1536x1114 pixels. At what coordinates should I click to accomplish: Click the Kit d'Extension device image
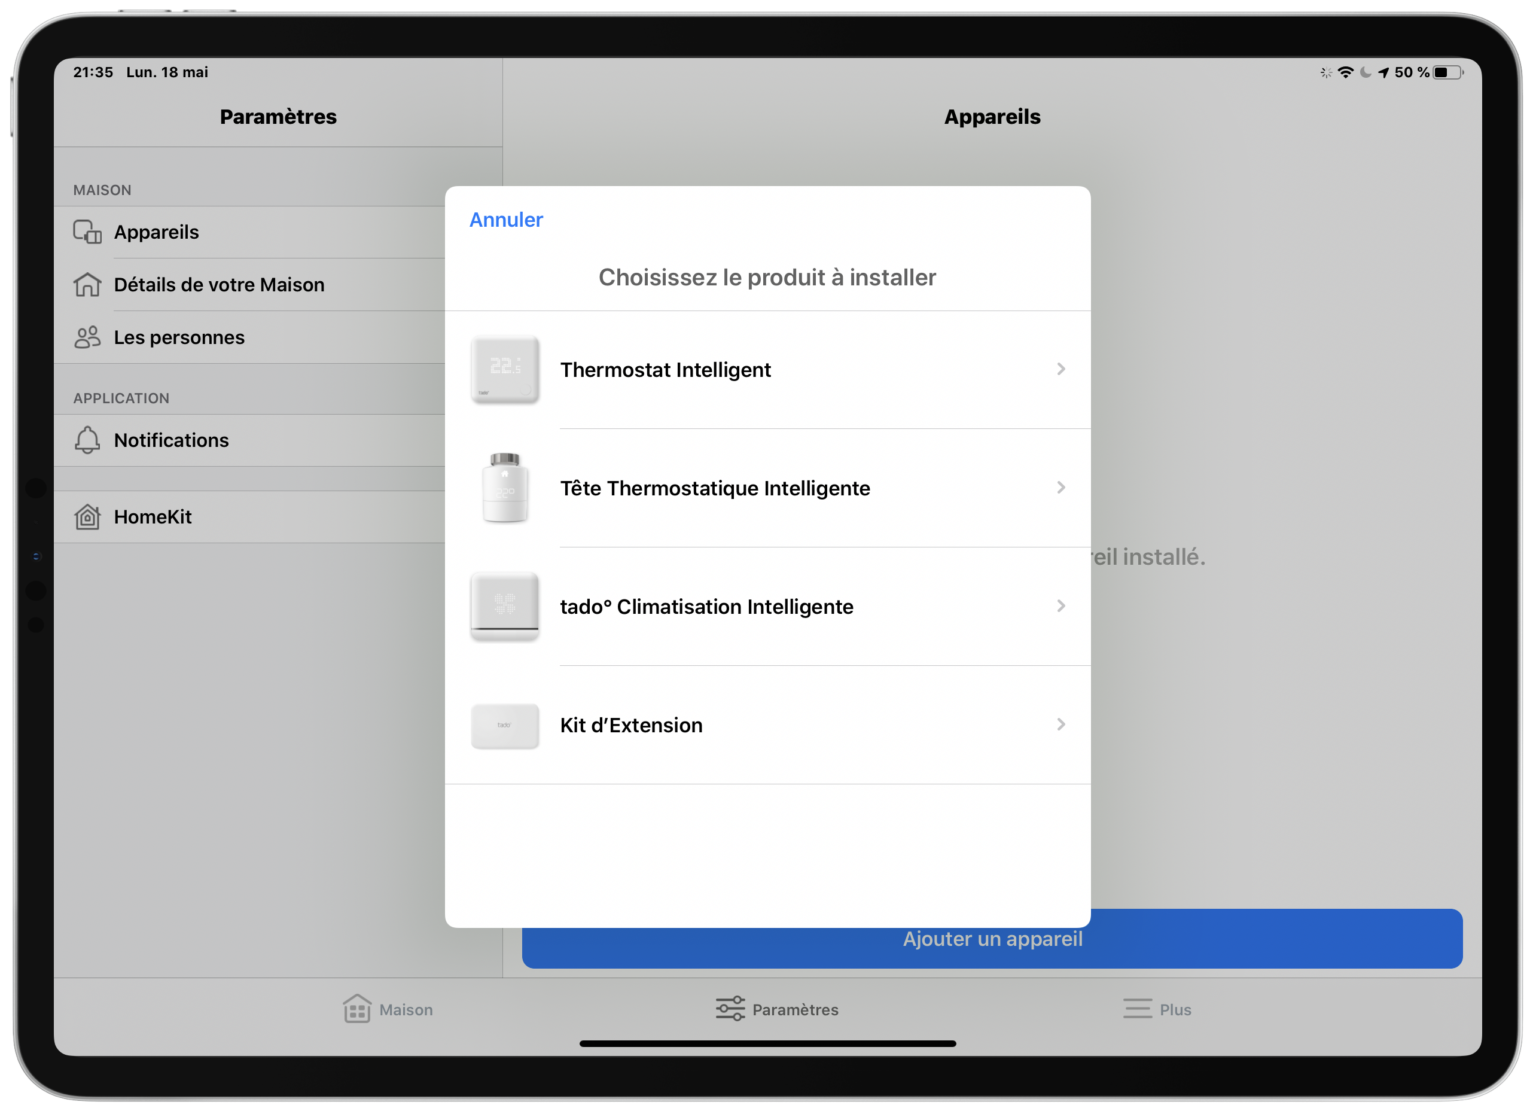click(x=505, y=726)
